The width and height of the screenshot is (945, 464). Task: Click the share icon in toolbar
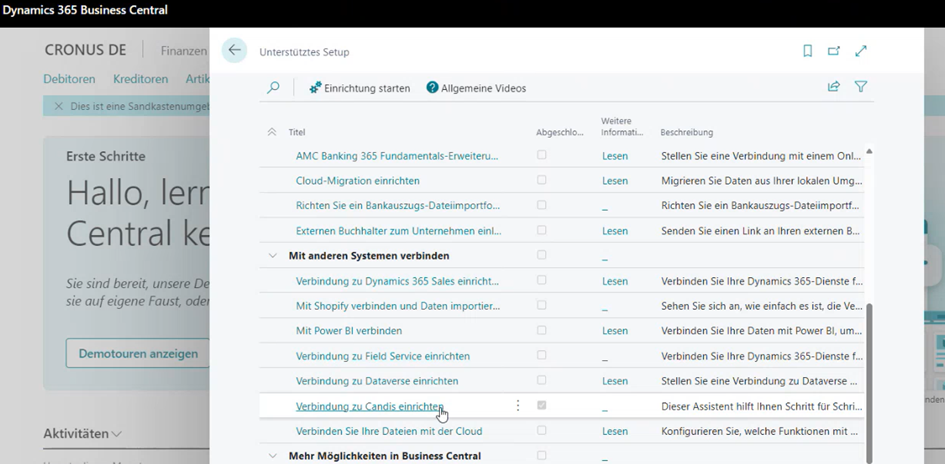[834, 87]
